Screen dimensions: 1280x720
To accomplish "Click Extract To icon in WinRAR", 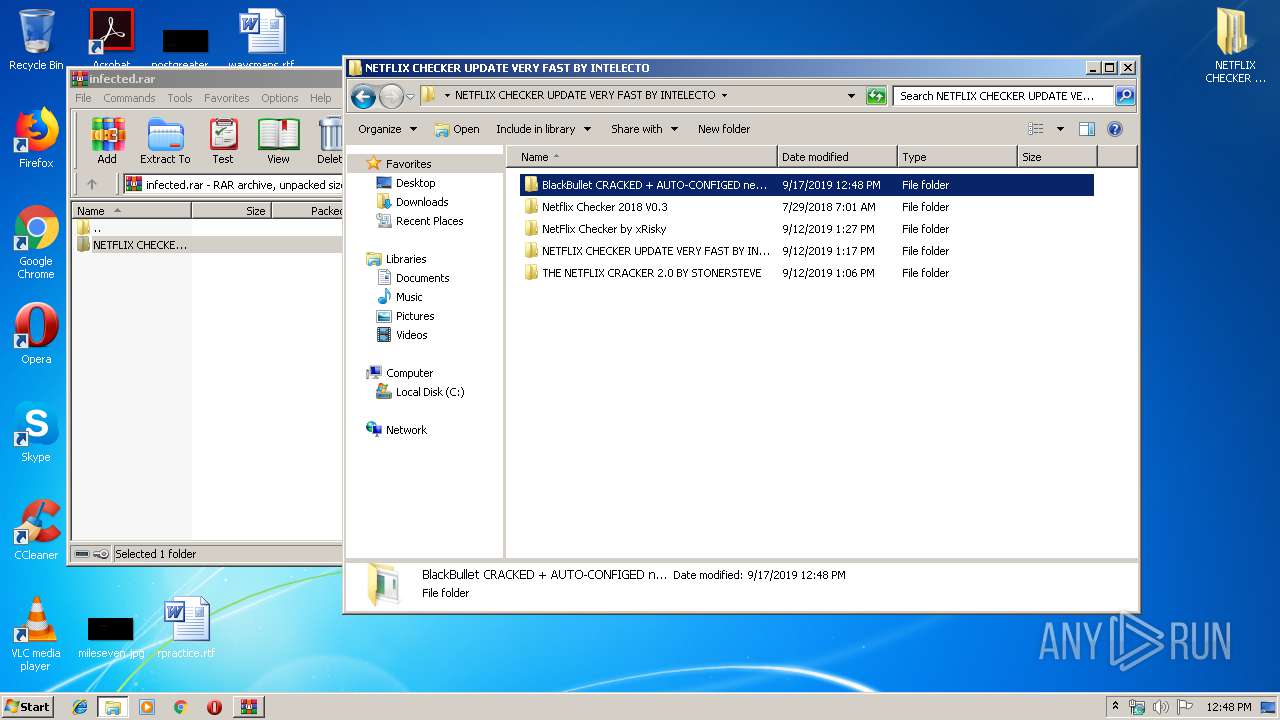I will pos(165,141).
